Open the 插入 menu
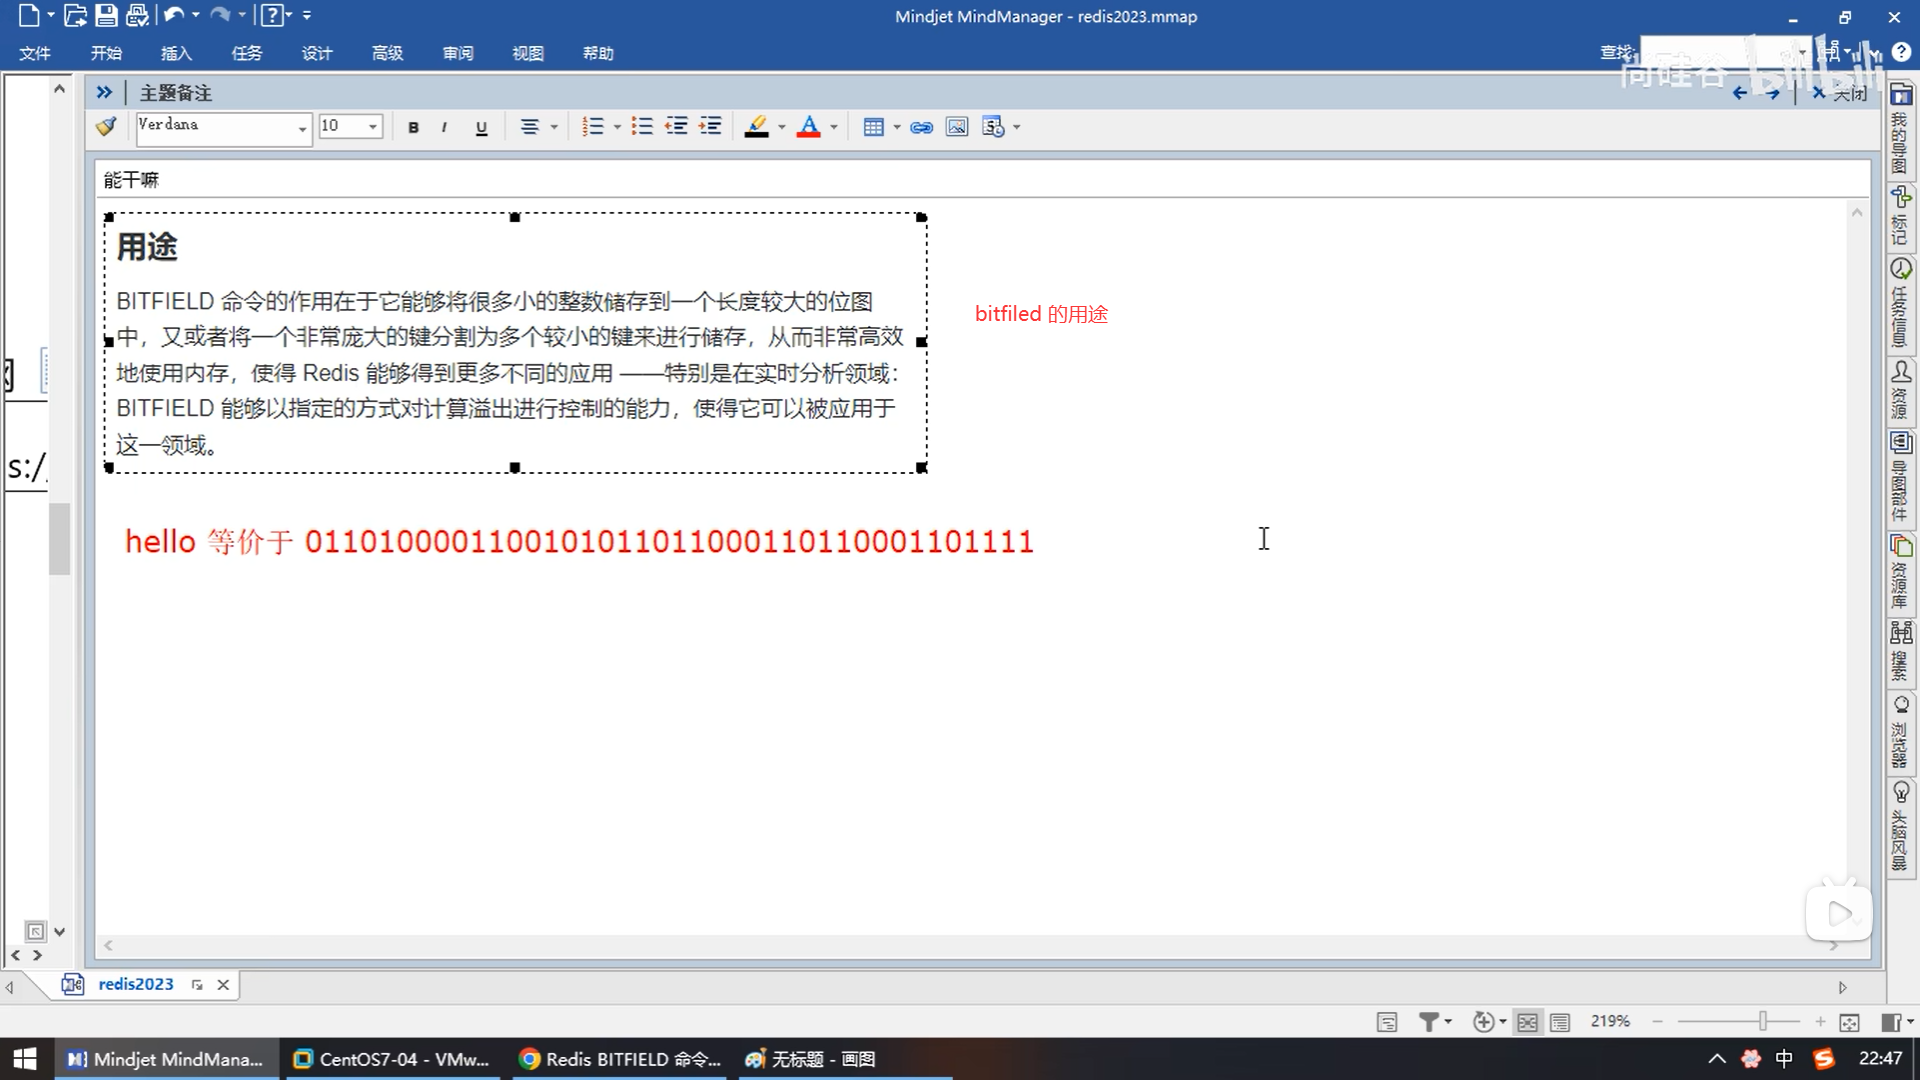The width and height of the screenshot is (1920, 1080). click(176, 53)
